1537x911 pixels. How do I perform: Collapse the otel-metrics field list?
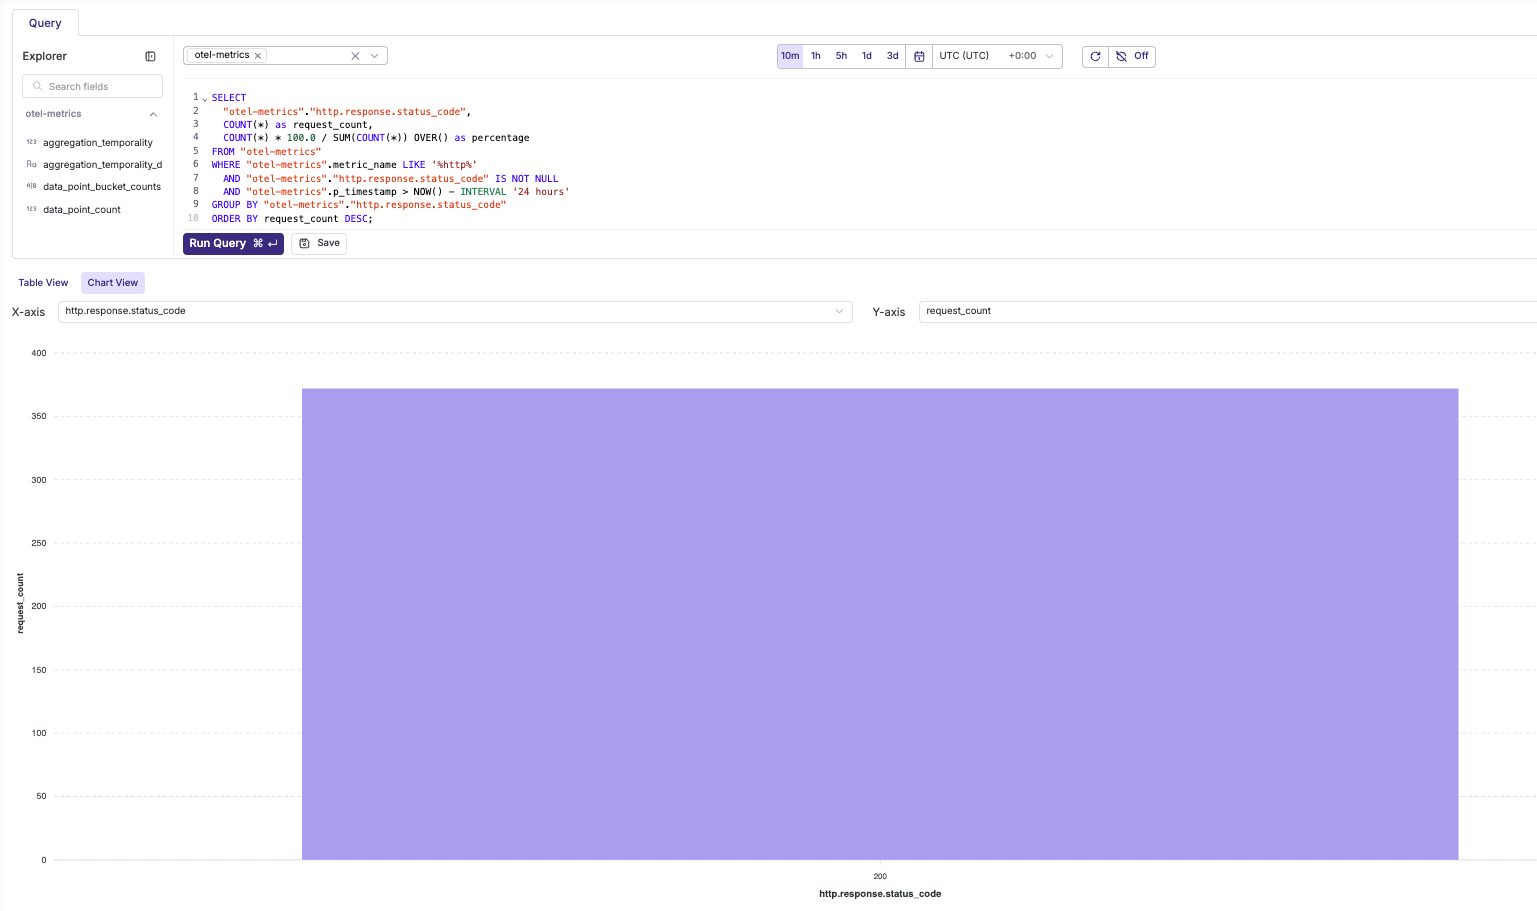[x=153, y=114]
